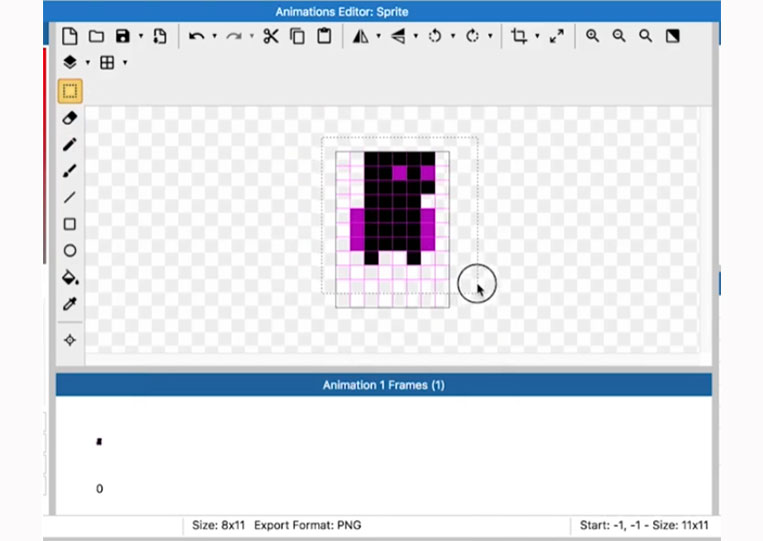Save the sprite with the floppy icon

pyautogui.click(x=123, y=36)
